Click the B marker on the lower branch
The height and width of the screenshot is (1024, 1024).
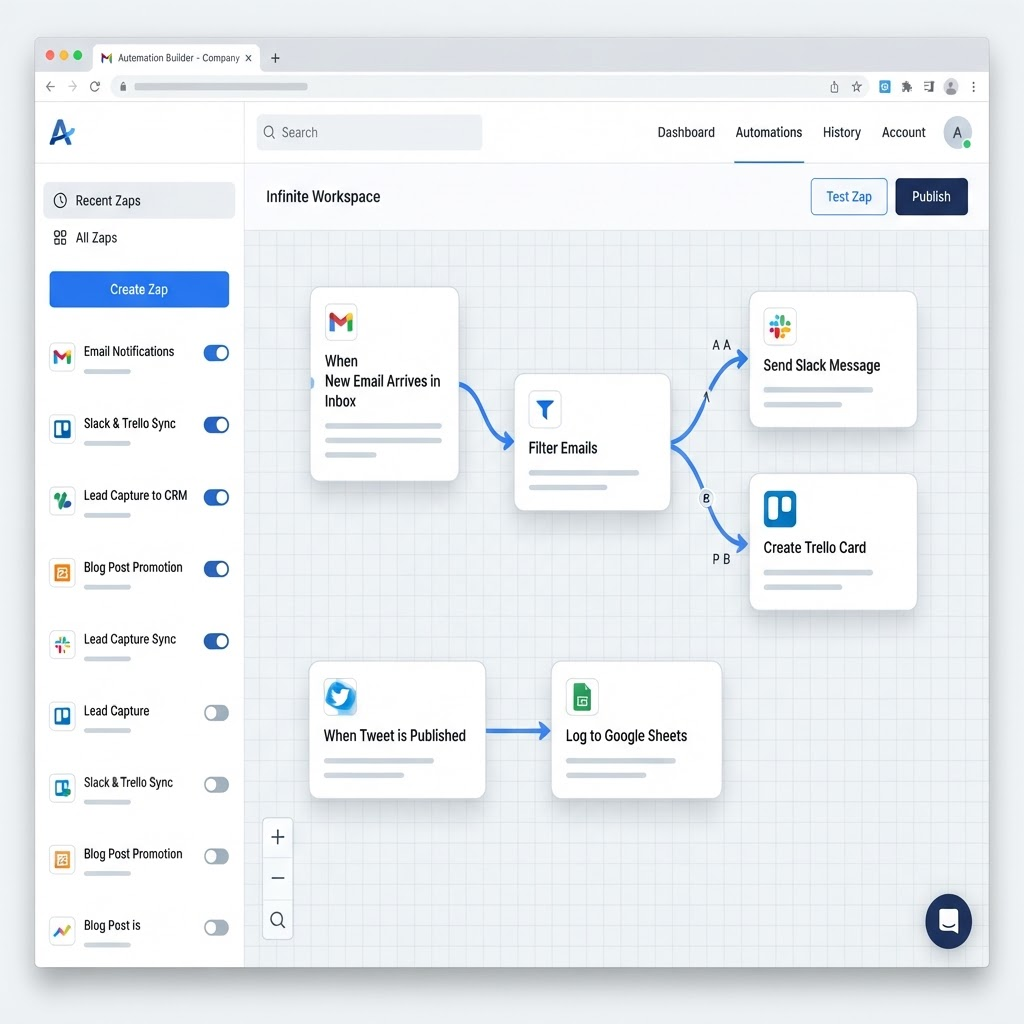click(706, 498)
